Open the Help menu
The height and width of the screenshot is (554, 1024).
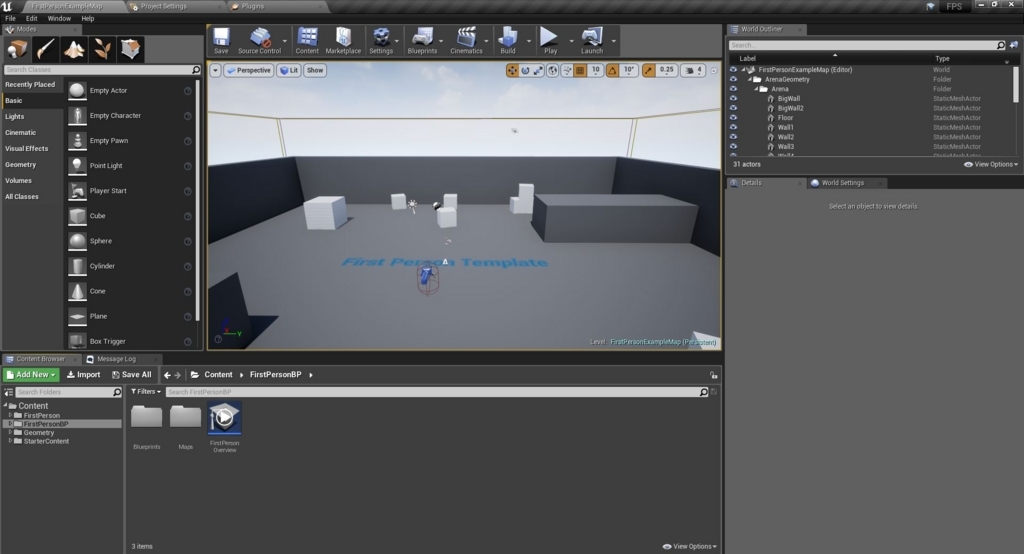pyautogui.click(x=88, y=18)
